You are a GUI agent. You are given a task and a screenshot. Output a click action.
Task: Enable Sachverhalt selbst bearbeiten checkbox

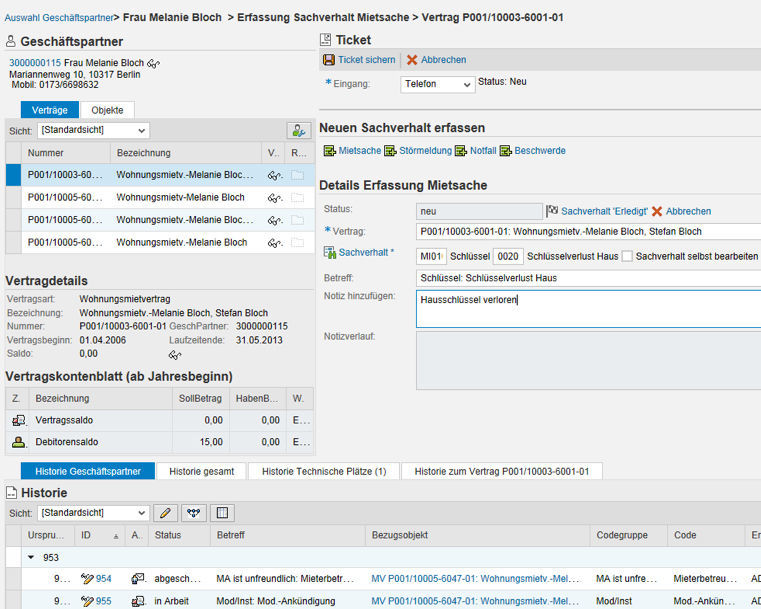tap(627, 256)
